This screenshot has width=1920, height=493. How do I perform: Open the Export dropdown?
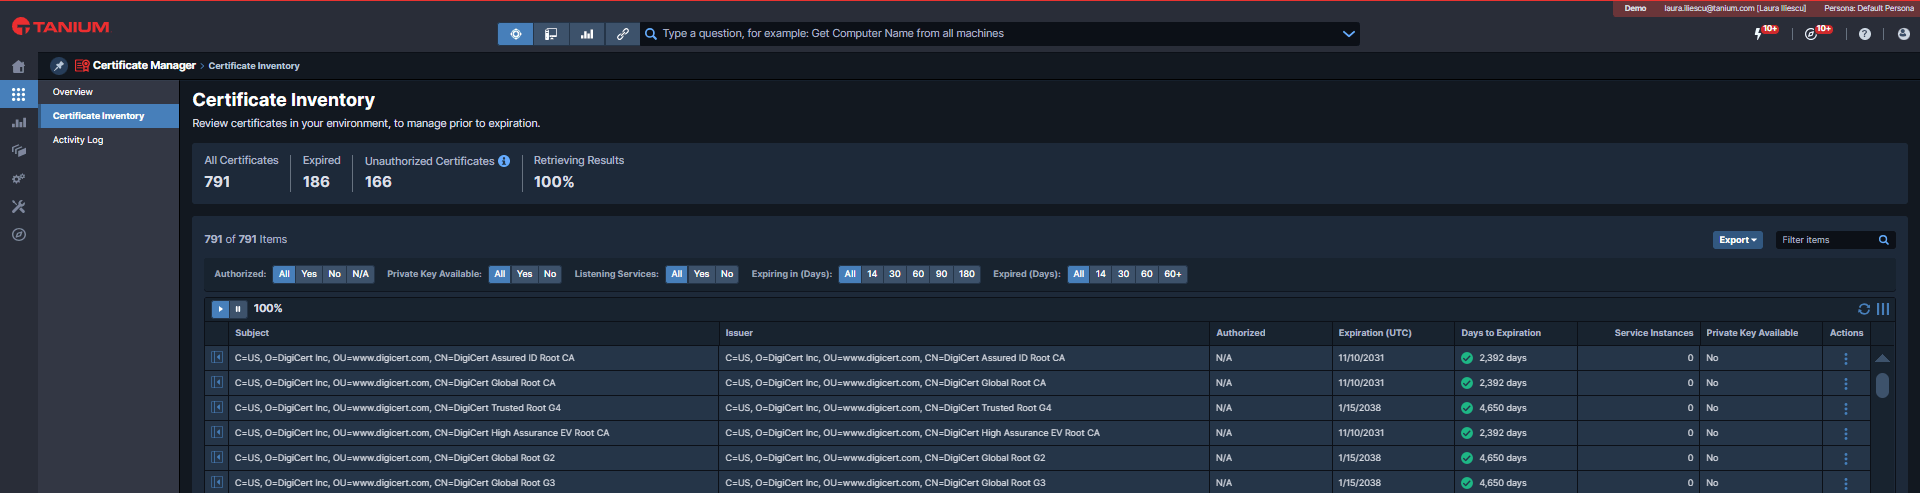click(1737, 240)
